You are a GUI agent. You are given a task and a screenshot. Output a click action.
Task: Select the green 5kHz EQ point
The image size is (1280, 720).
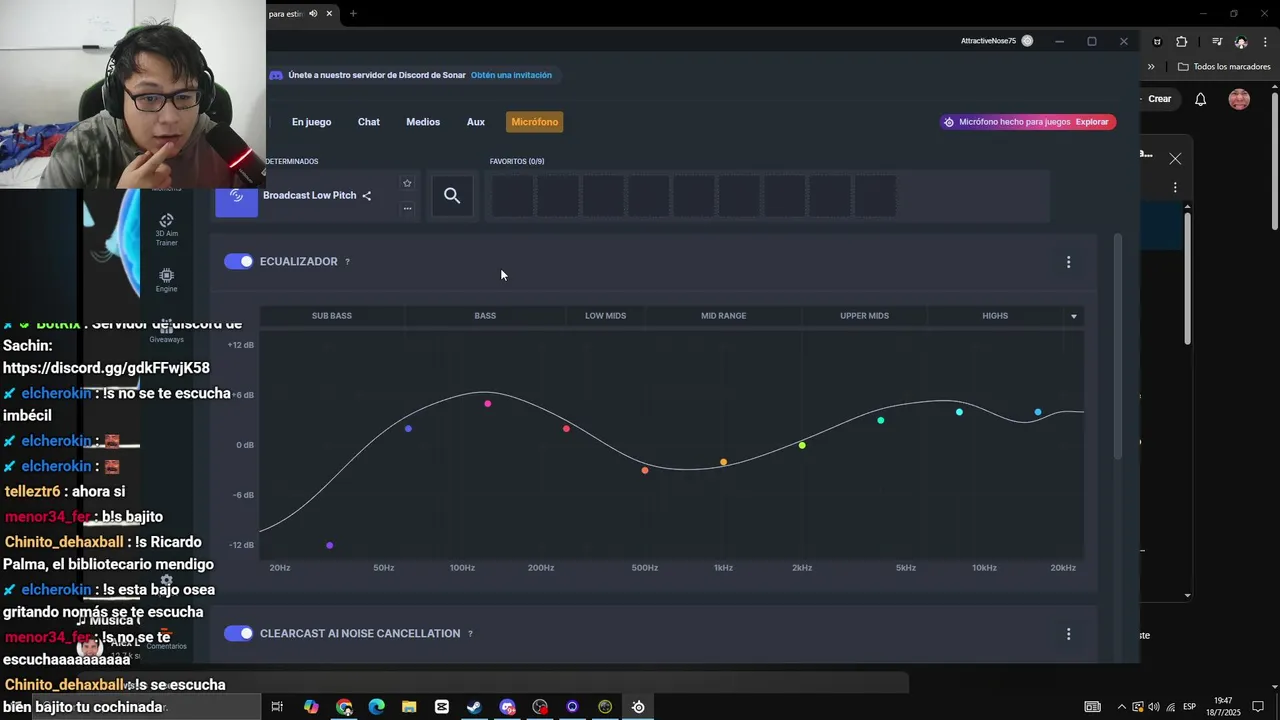point(881,420)
